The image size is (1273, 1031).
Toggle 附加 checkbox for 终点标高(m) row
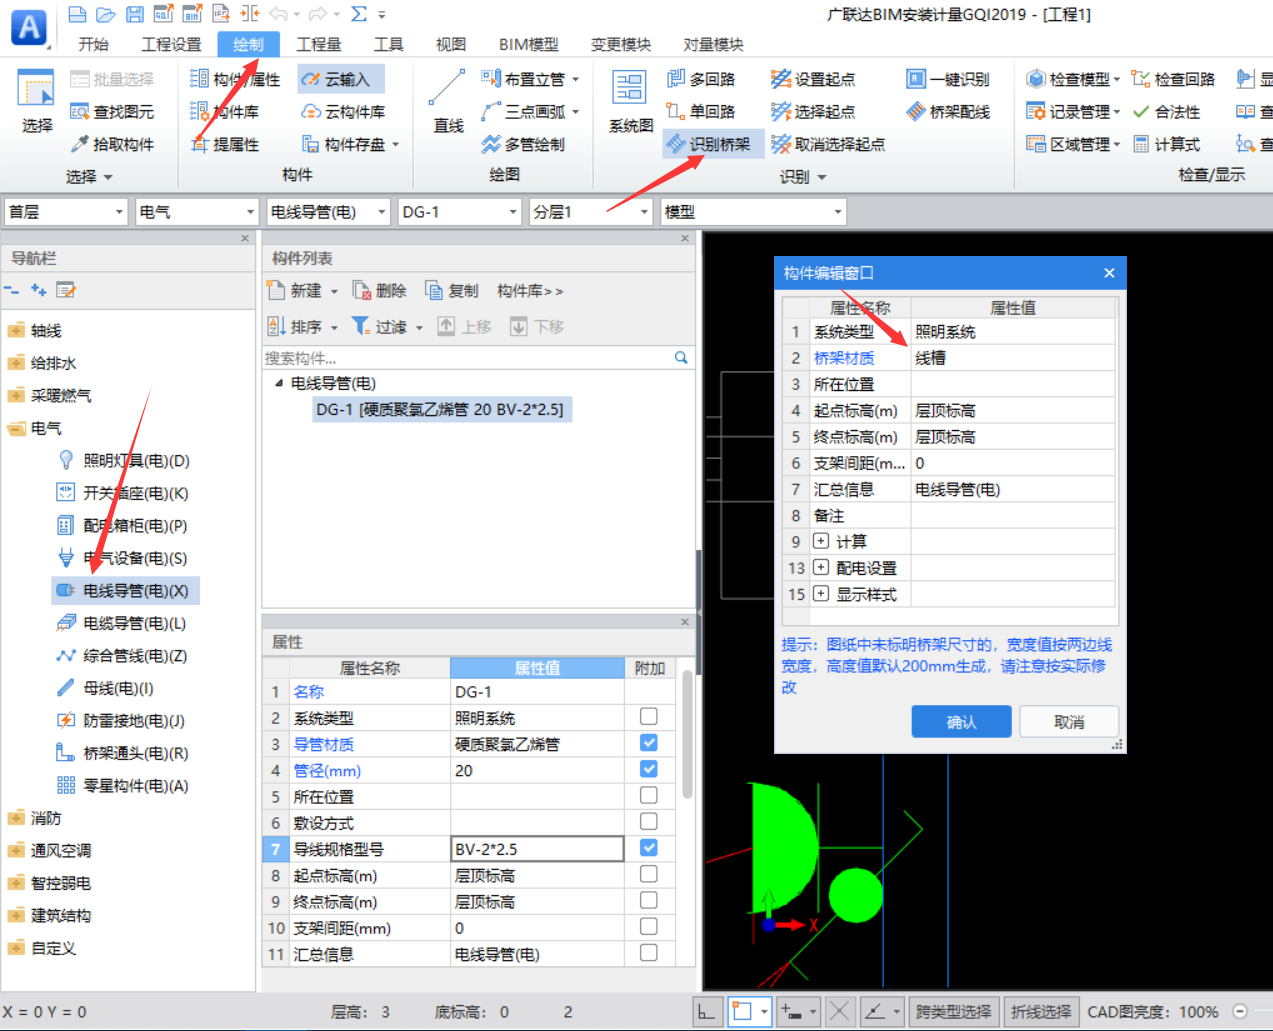tap(649, 900)
